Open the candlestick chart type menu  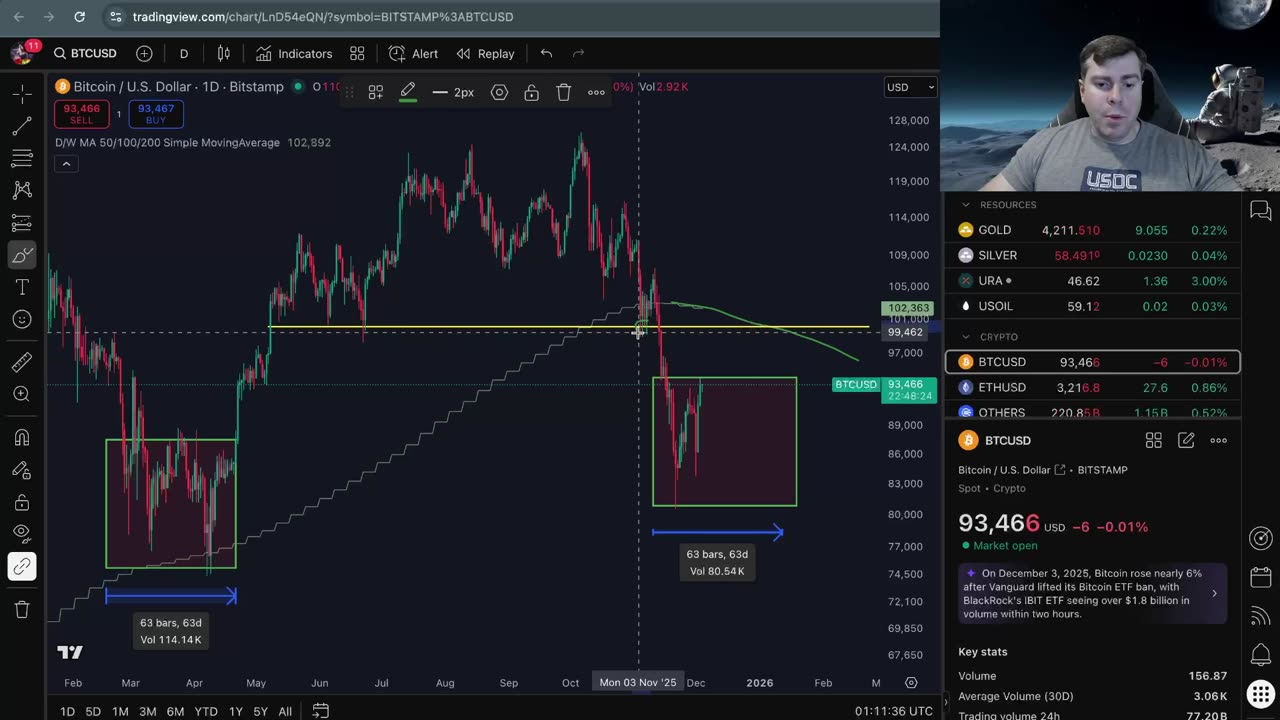click(x=224, y=53)
